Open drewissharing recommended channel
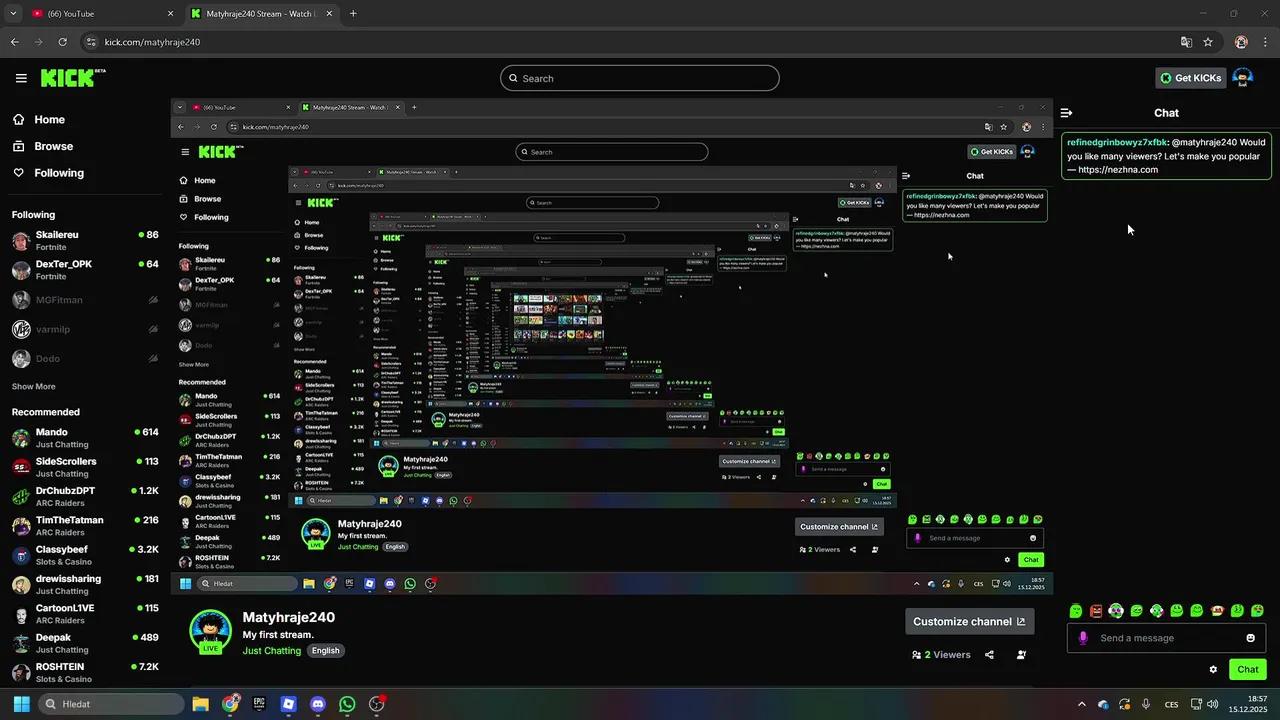 84,584
